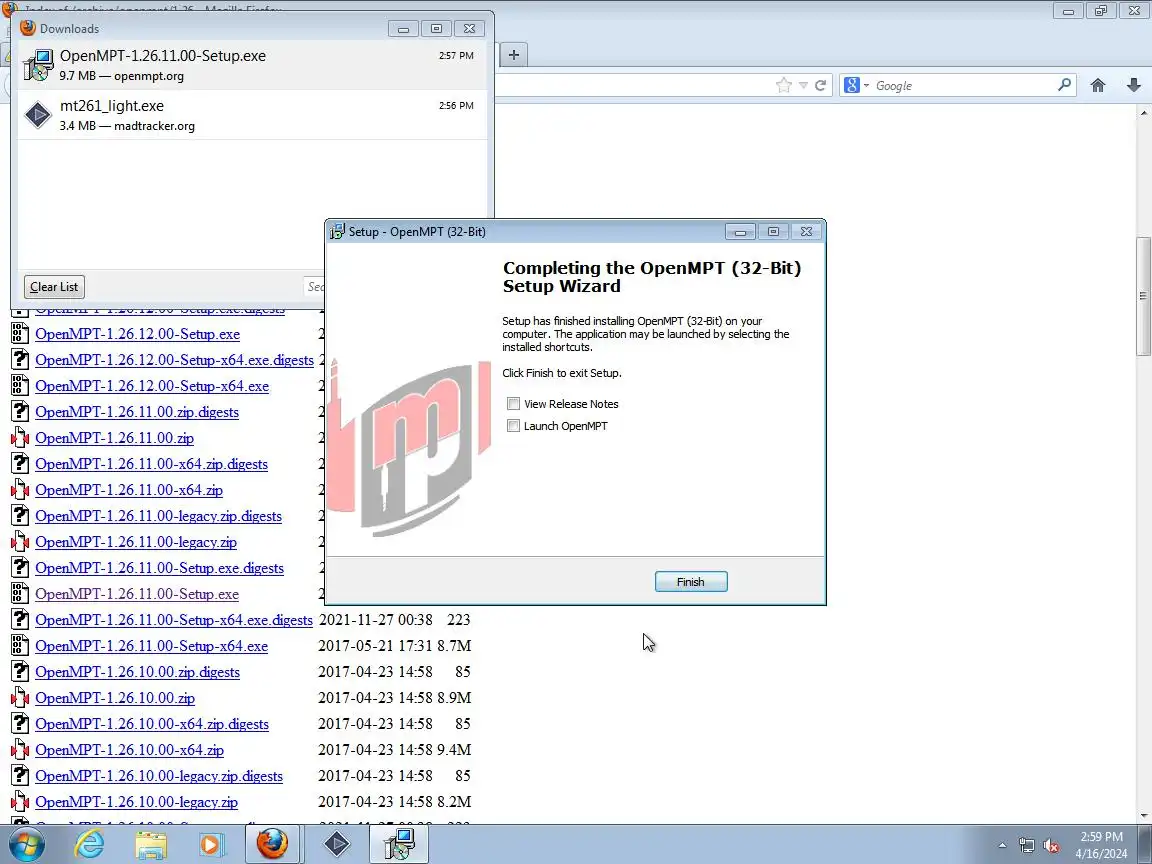Download OpenMPT-1.26.10.00.zip link
The width and height of the screenshot is (1152, 864).
(x=115, y=698)
